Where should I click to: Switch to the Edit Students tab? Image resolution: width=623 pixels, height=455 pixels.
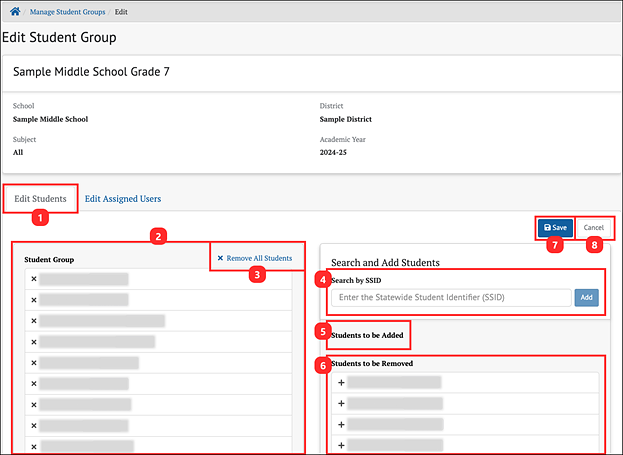click(x=40, y=198)
